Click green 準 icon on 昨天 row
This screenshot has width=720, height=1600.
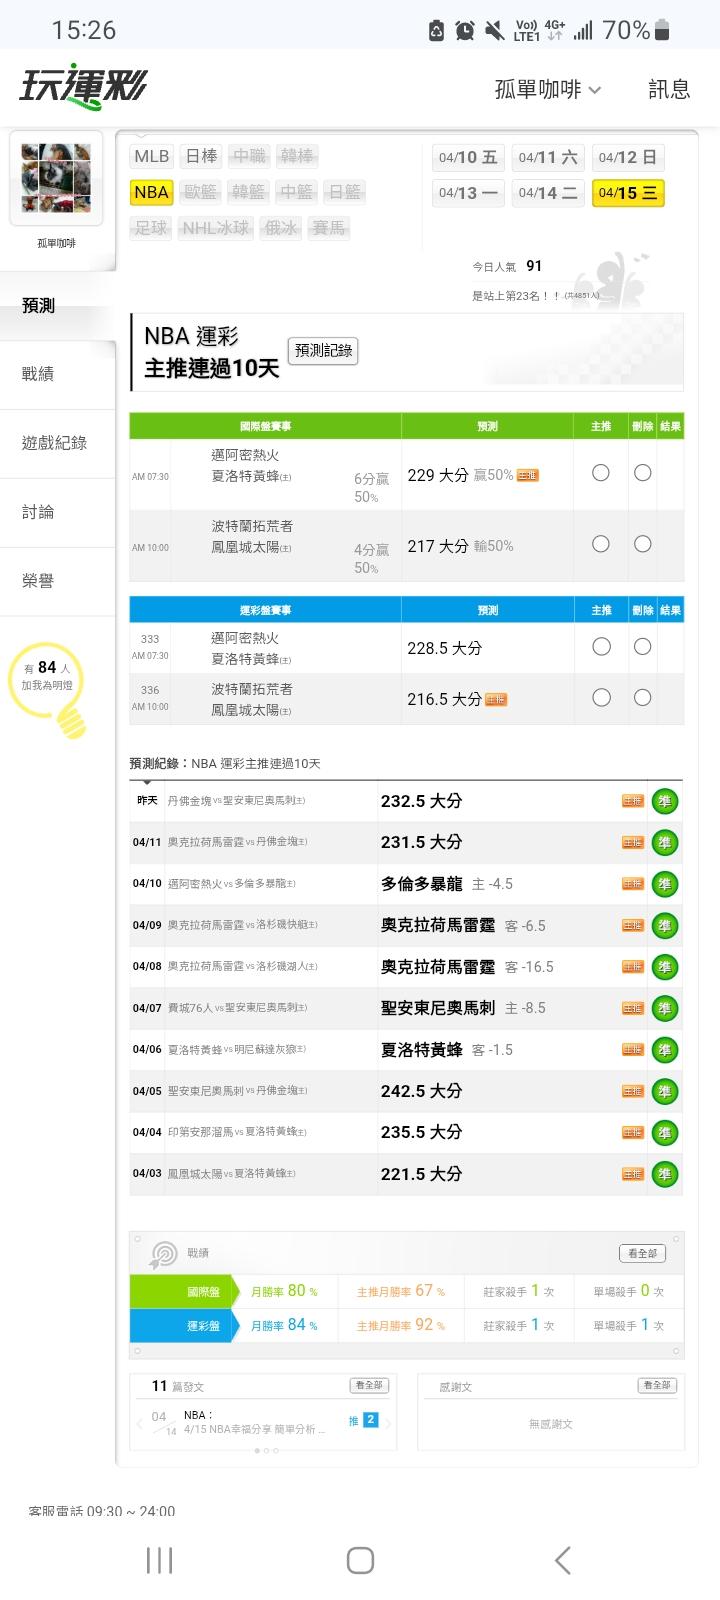point(664,801)
